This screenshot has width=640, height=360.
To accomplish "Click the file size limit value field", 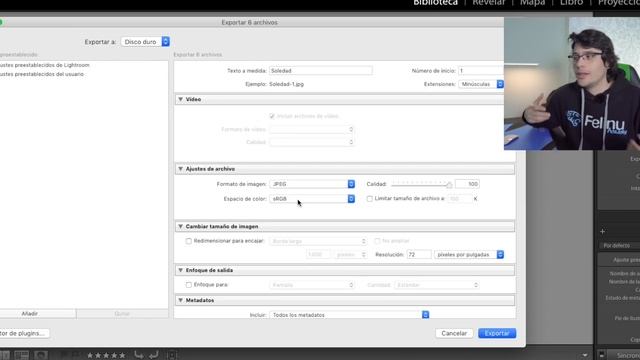I will pos(459,199).
